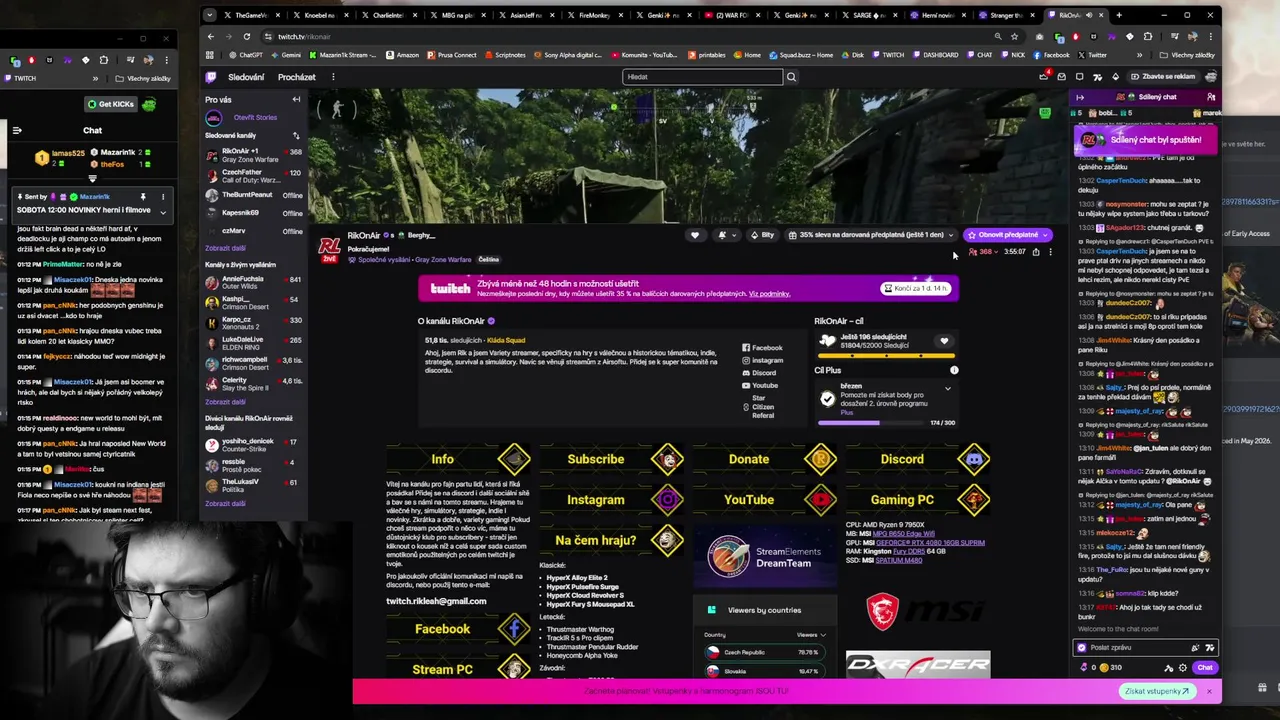Open the Procházet browse tab
Screen dimensions: 1280x720
click(297, 77)
